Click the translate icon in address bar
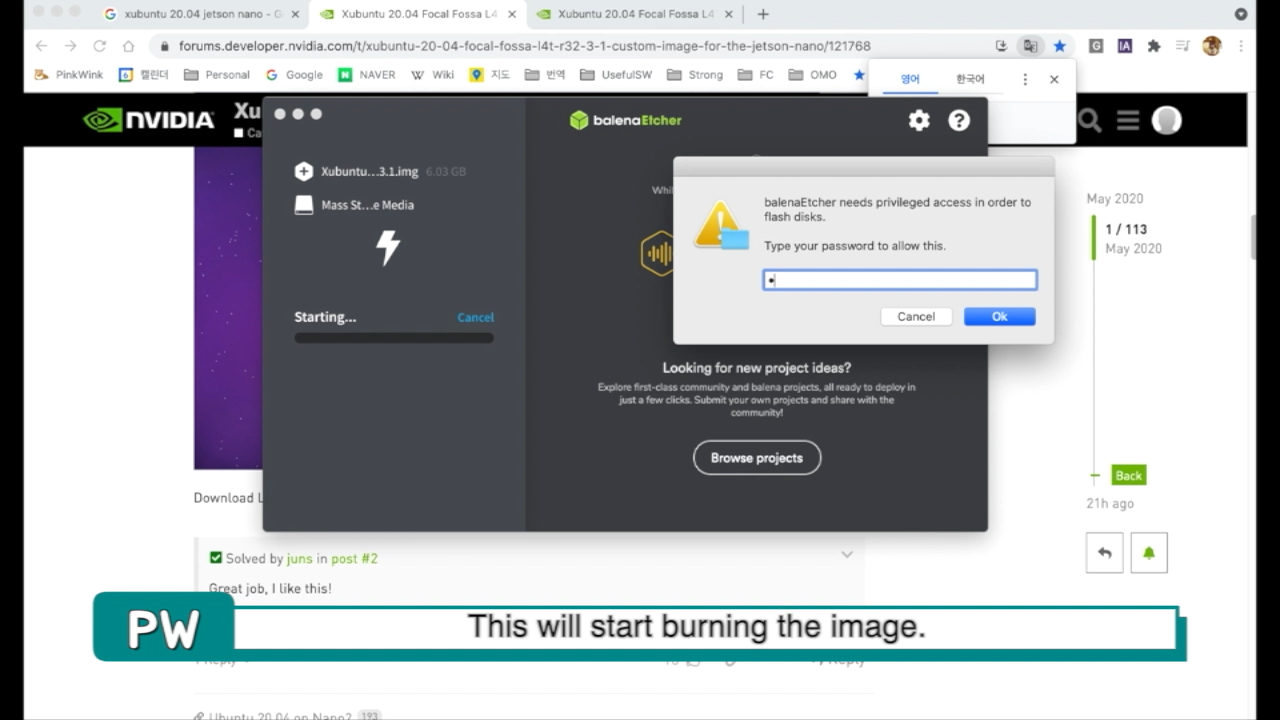Screen dimensions: 1280x720 click(x=1029, y=46)
